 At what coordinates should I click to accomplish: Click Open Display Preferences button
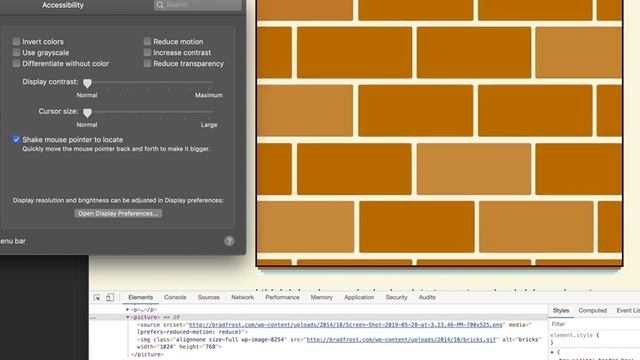click(x=118, y=213)
